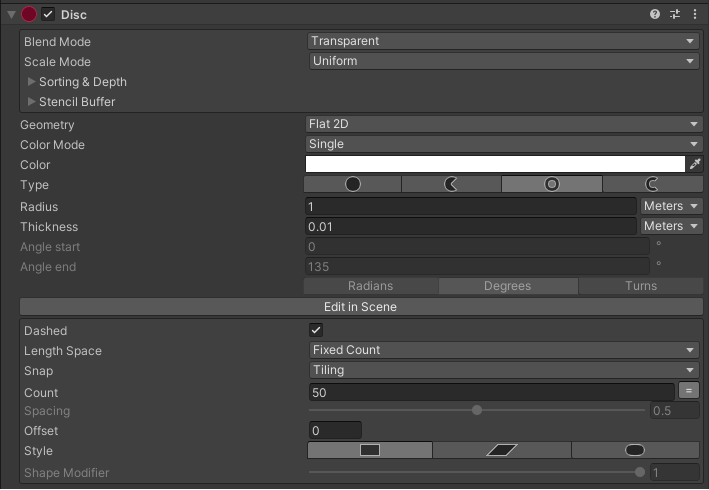Open the Radius Meters unit dropdown
Image resolution: width=709 pixels, height=490 pixels.
point(671,206)
